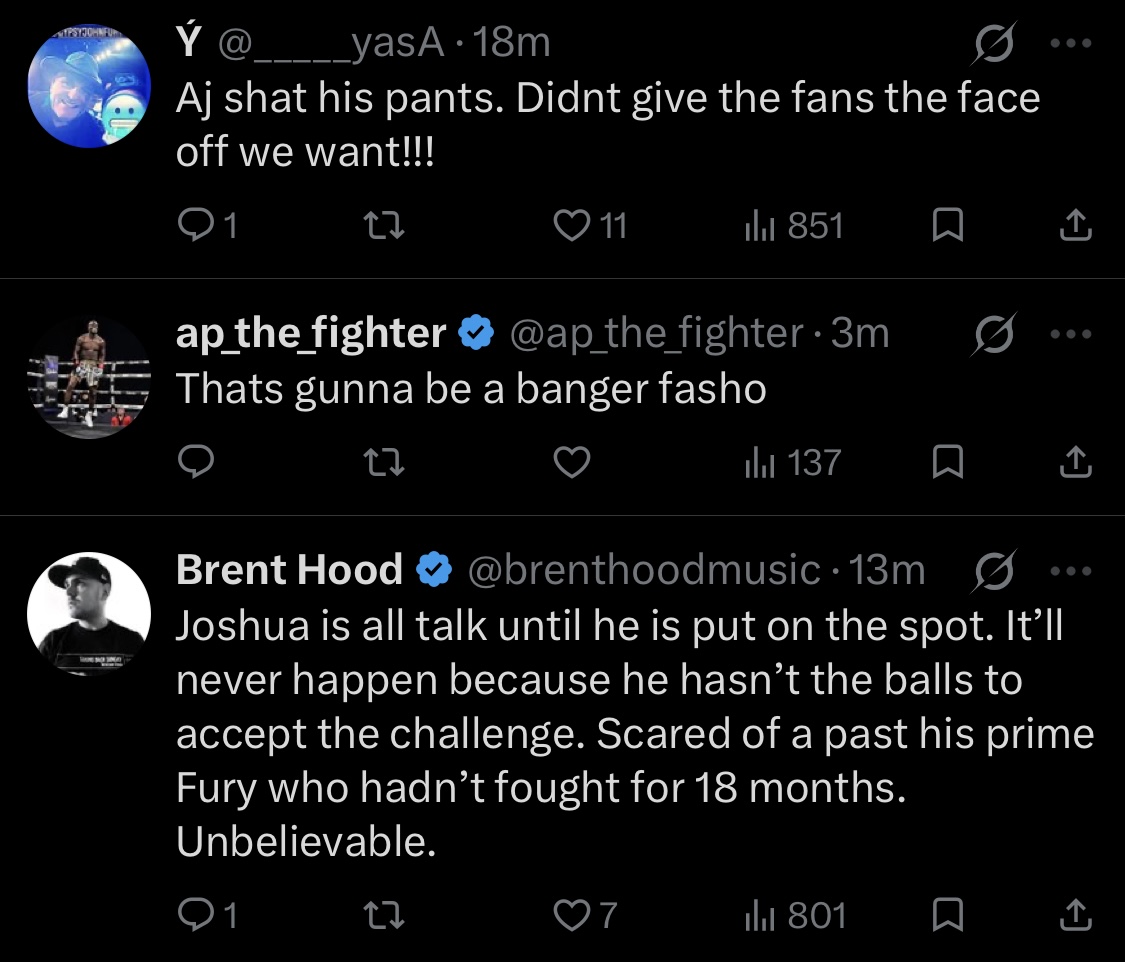Like the tweet with 11 likes

click(x=590, y=225)
